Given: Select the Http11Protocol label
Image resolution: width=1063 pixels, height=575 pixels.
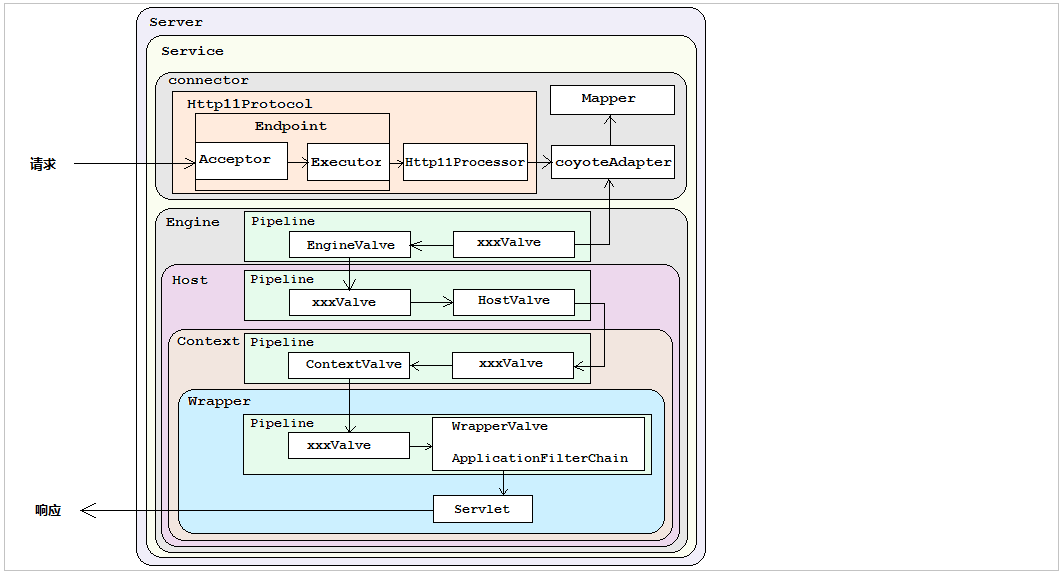Looking at the screenshot, I should 249,104.
